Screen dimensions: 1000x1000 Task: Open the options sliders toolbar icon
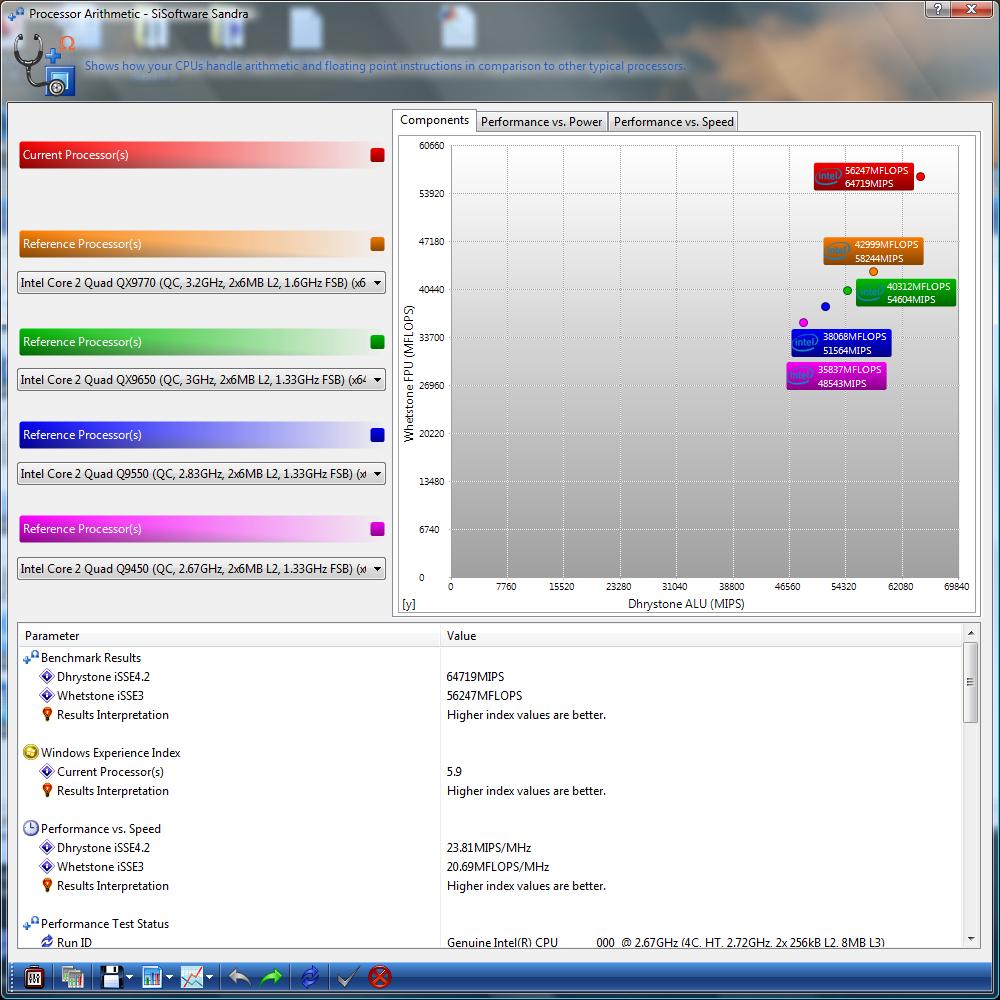point(34,976)
